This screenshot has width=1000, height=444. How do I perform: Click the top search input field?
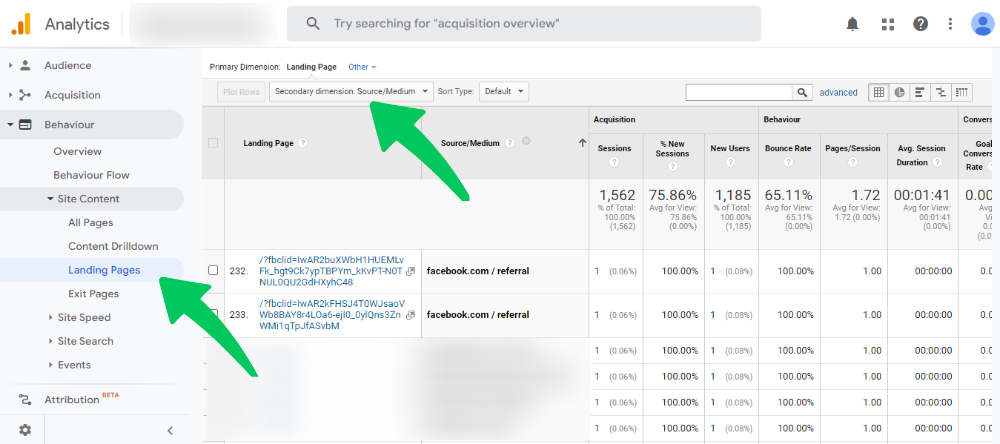(524, 24)
